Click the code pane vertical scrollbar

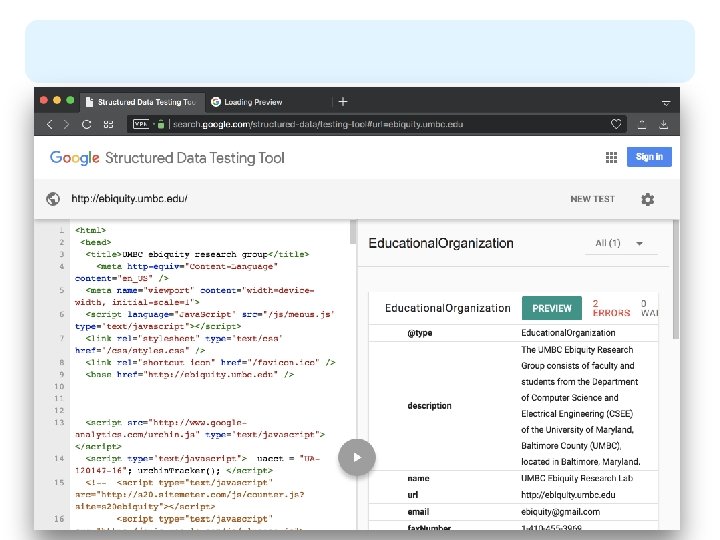[x=353, y=232]
